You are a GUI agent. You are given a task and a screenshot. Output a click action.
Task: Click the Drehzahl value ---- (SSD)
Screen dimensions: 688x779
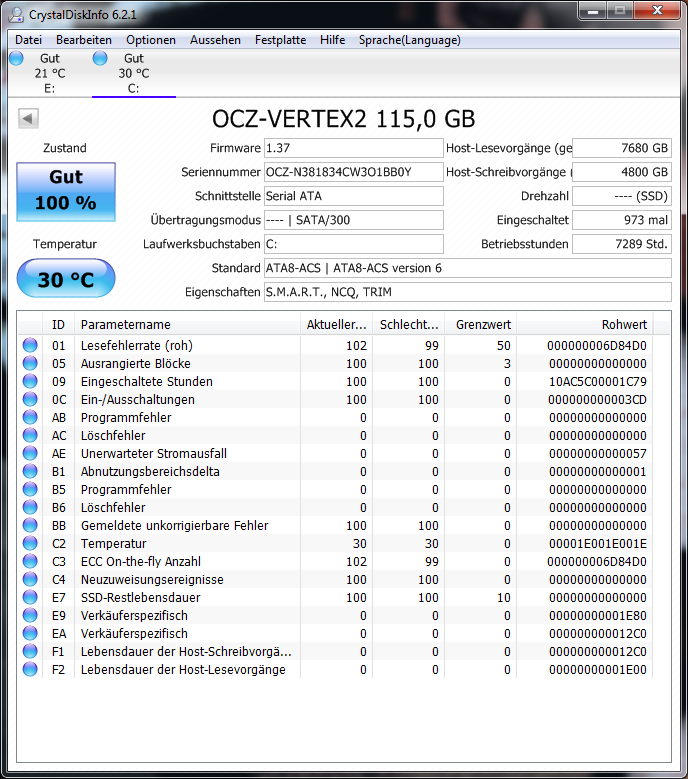(x=622, y=196)
